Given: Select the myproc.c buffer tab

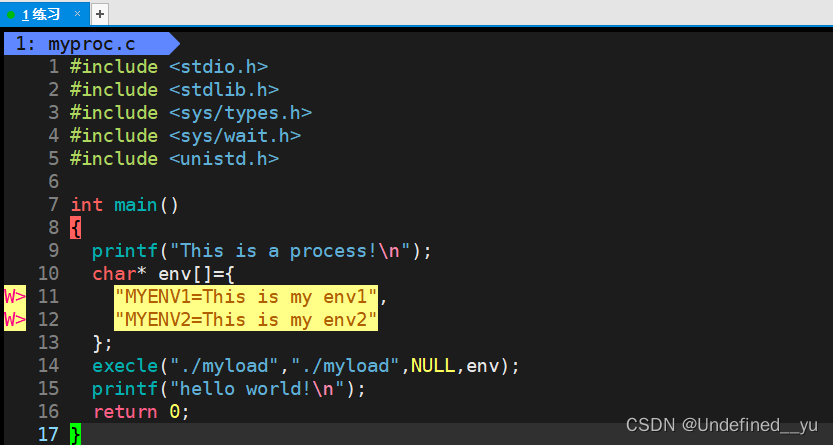Looking at the screenshot, I should point(88,44).
